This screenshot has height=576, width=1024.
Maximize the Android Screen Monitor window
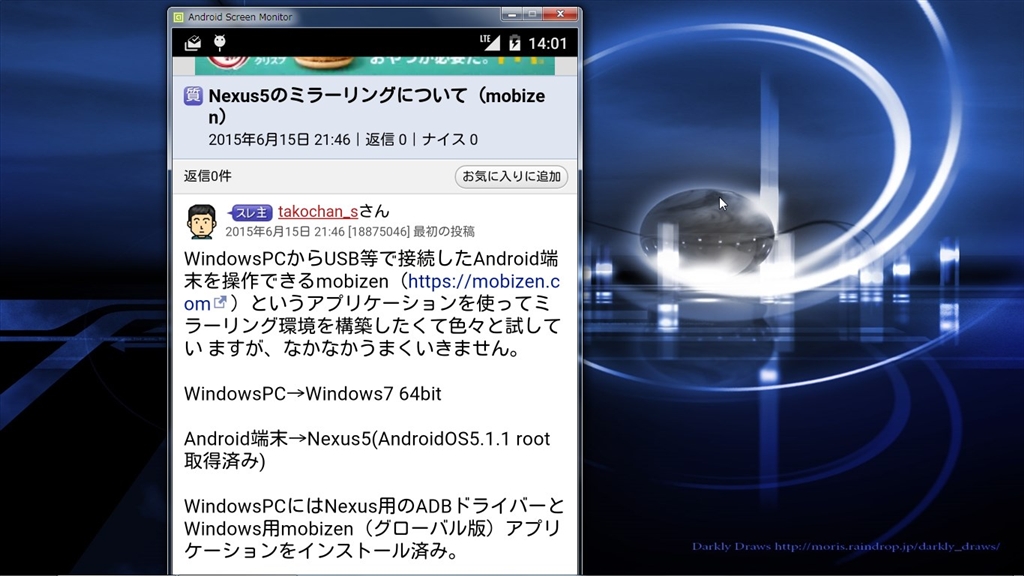point(532,14)
